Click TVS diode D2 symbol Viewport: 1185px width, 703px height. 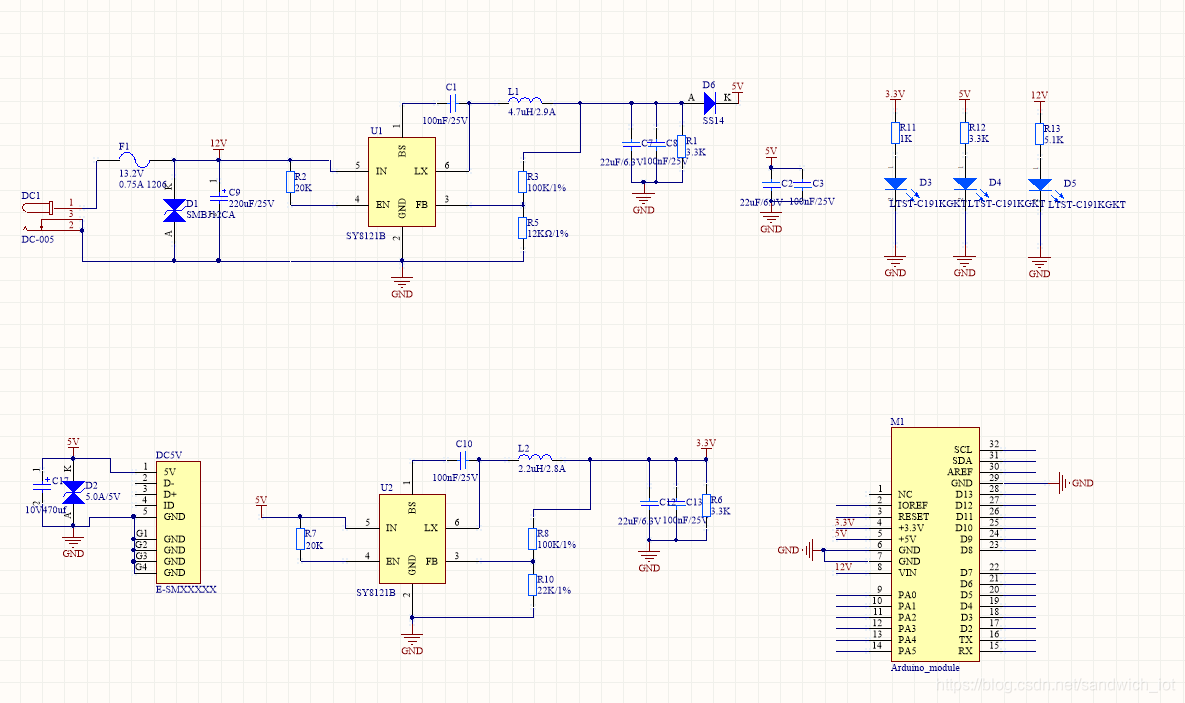(x=73, y=492)
